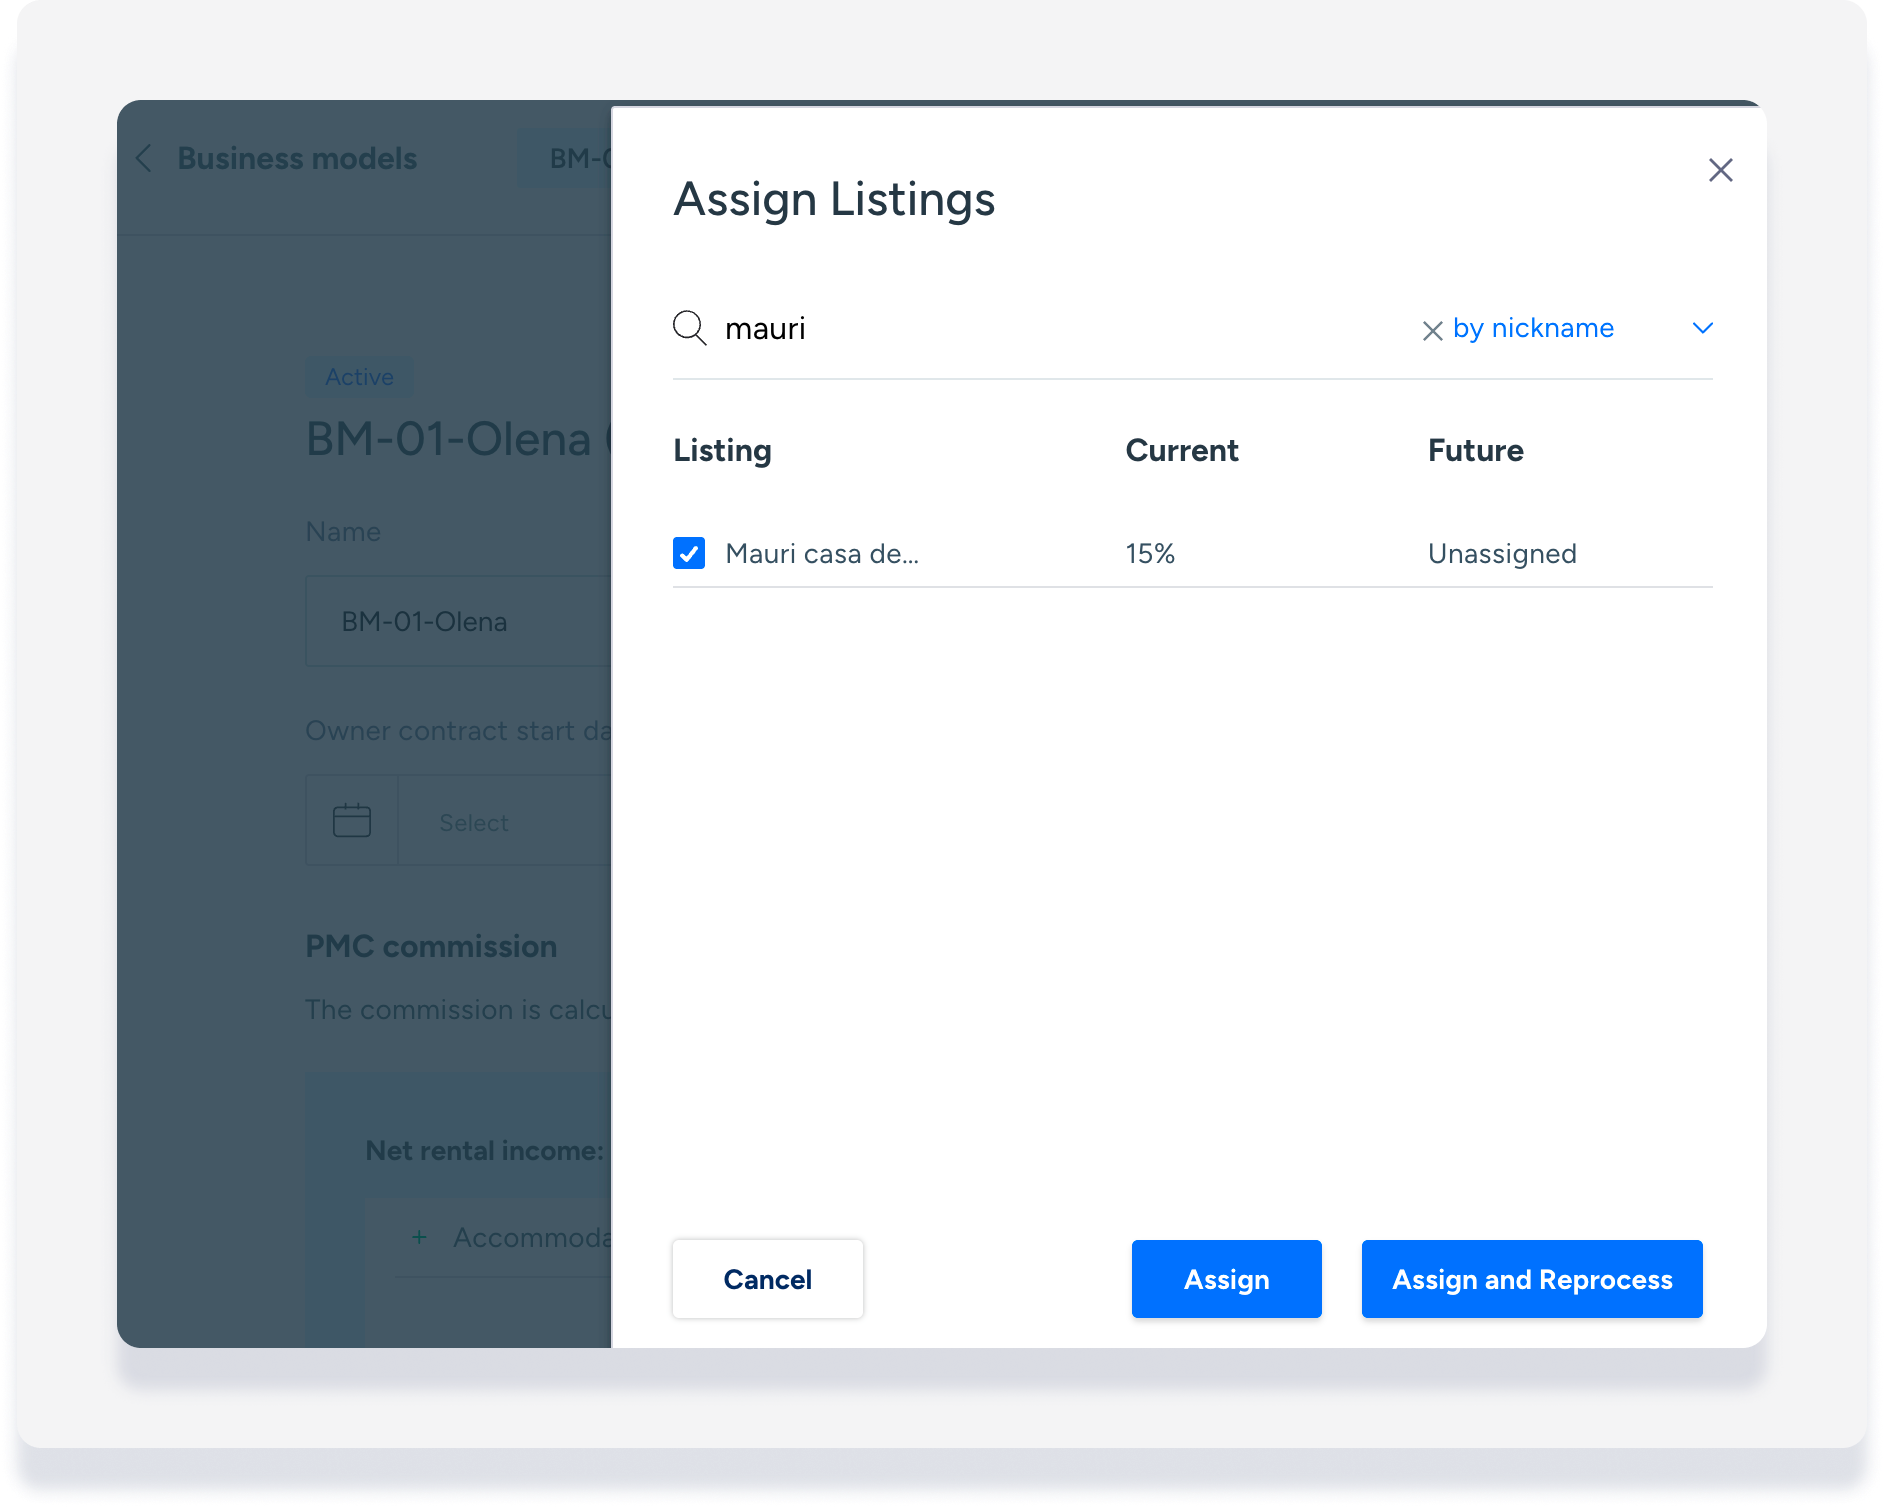Click the 15% current value
Viewport: 1884px width, 1507px height.
point(1150,554)
